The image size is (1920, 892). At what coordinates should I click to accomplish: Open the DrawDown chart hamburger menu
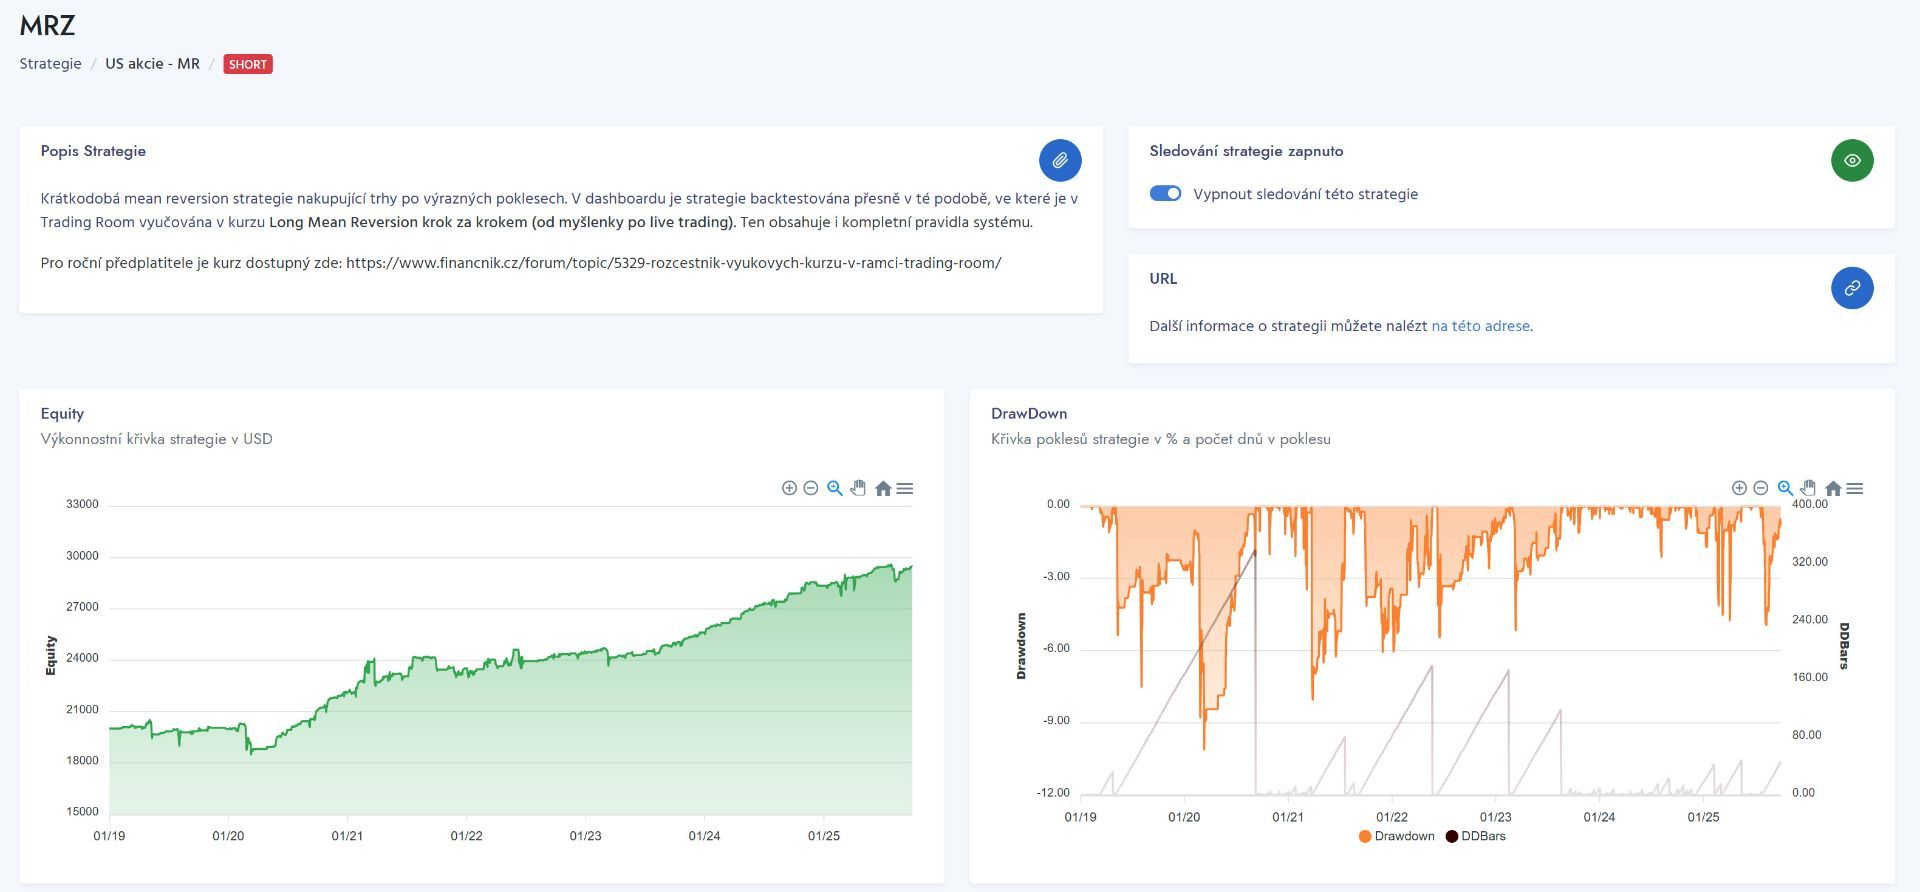click(1855, 489)
